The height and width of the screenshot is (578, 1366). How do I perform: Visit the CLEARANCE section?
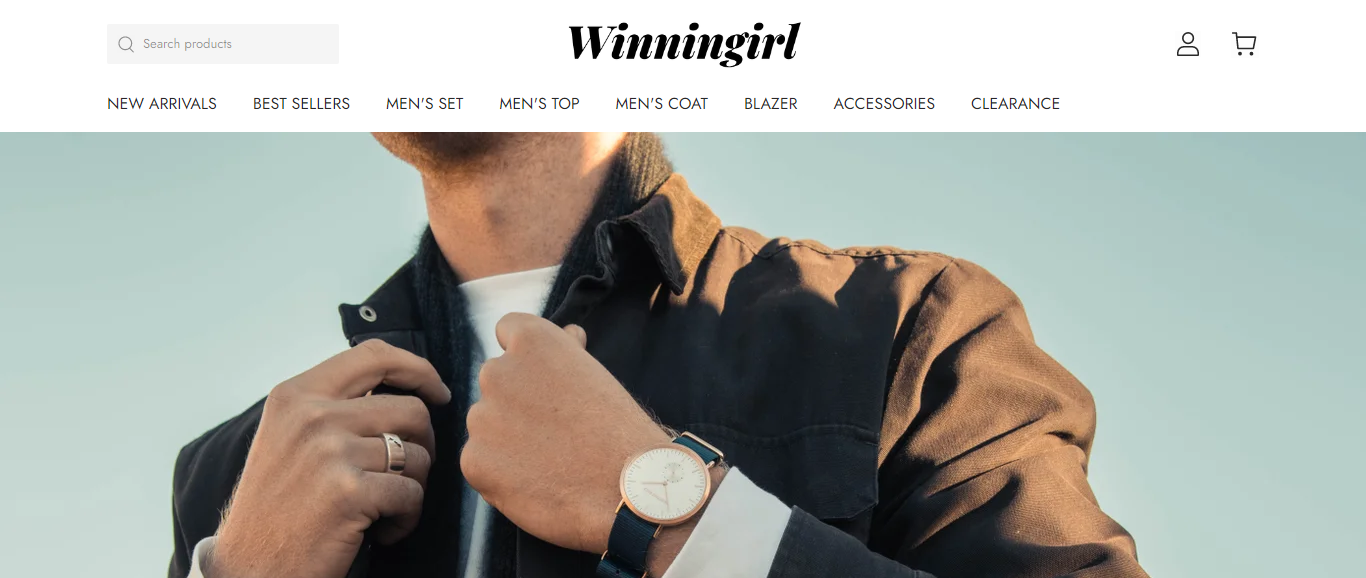tap(1015, 104)
